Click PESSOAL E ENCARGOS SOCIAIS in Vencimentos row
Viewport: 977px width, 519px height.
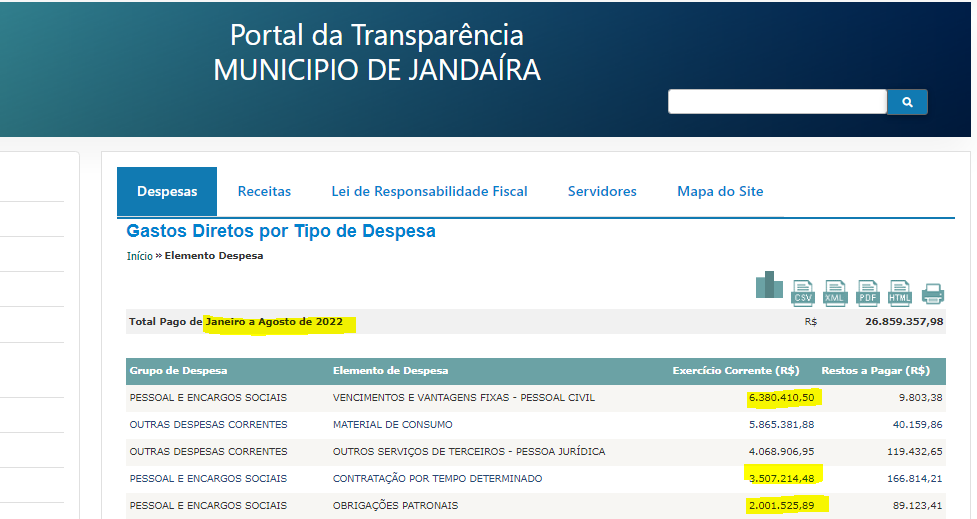[x=208, y=398]
